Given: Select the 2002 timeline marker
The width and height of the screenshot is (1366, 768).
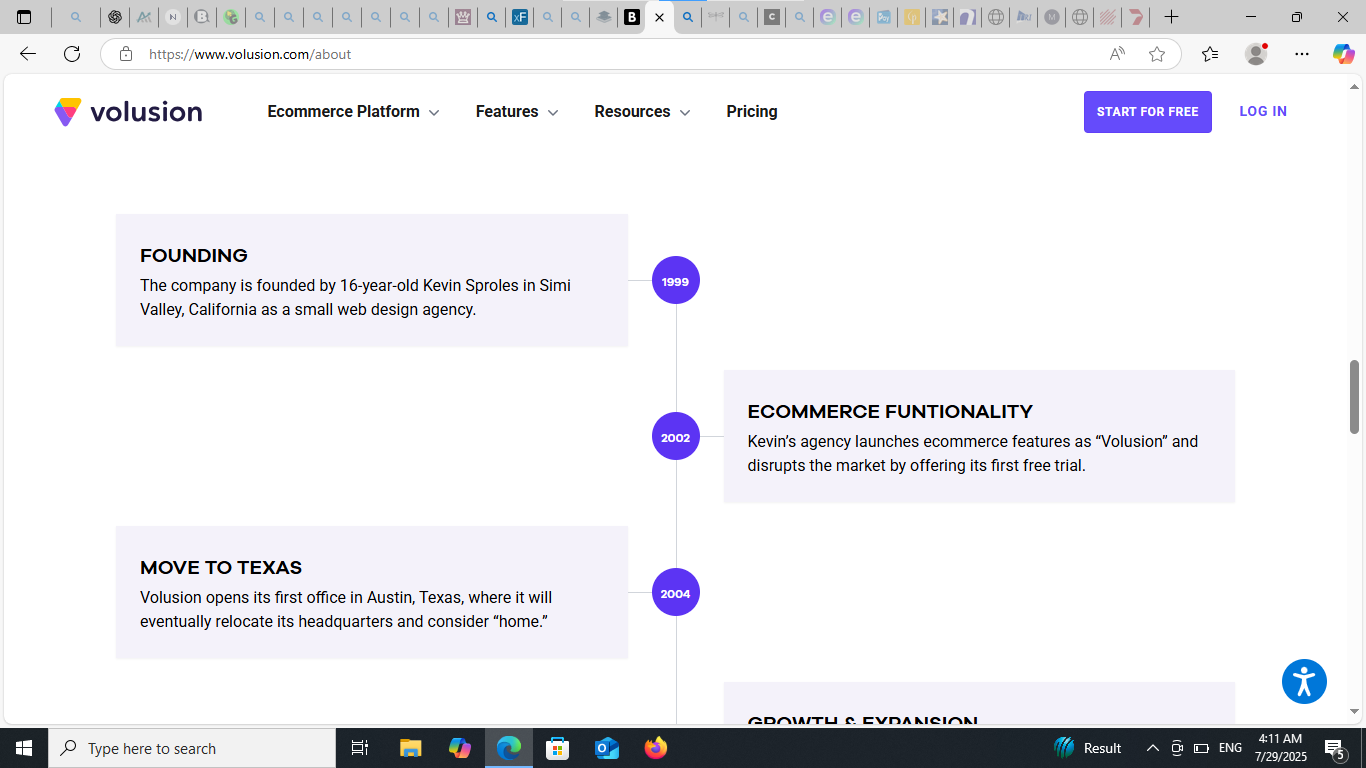Looking at the screenshot, I should [x=676, y=437].
